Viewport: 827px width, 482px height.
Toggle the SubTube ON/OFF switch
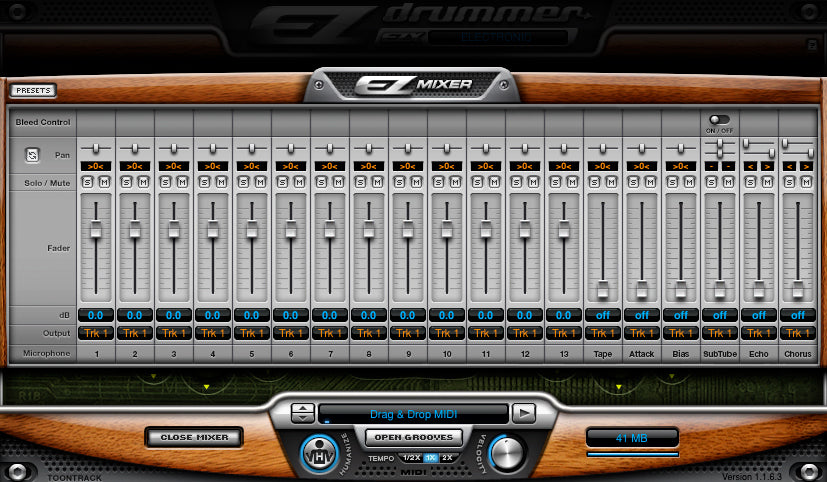718,120
